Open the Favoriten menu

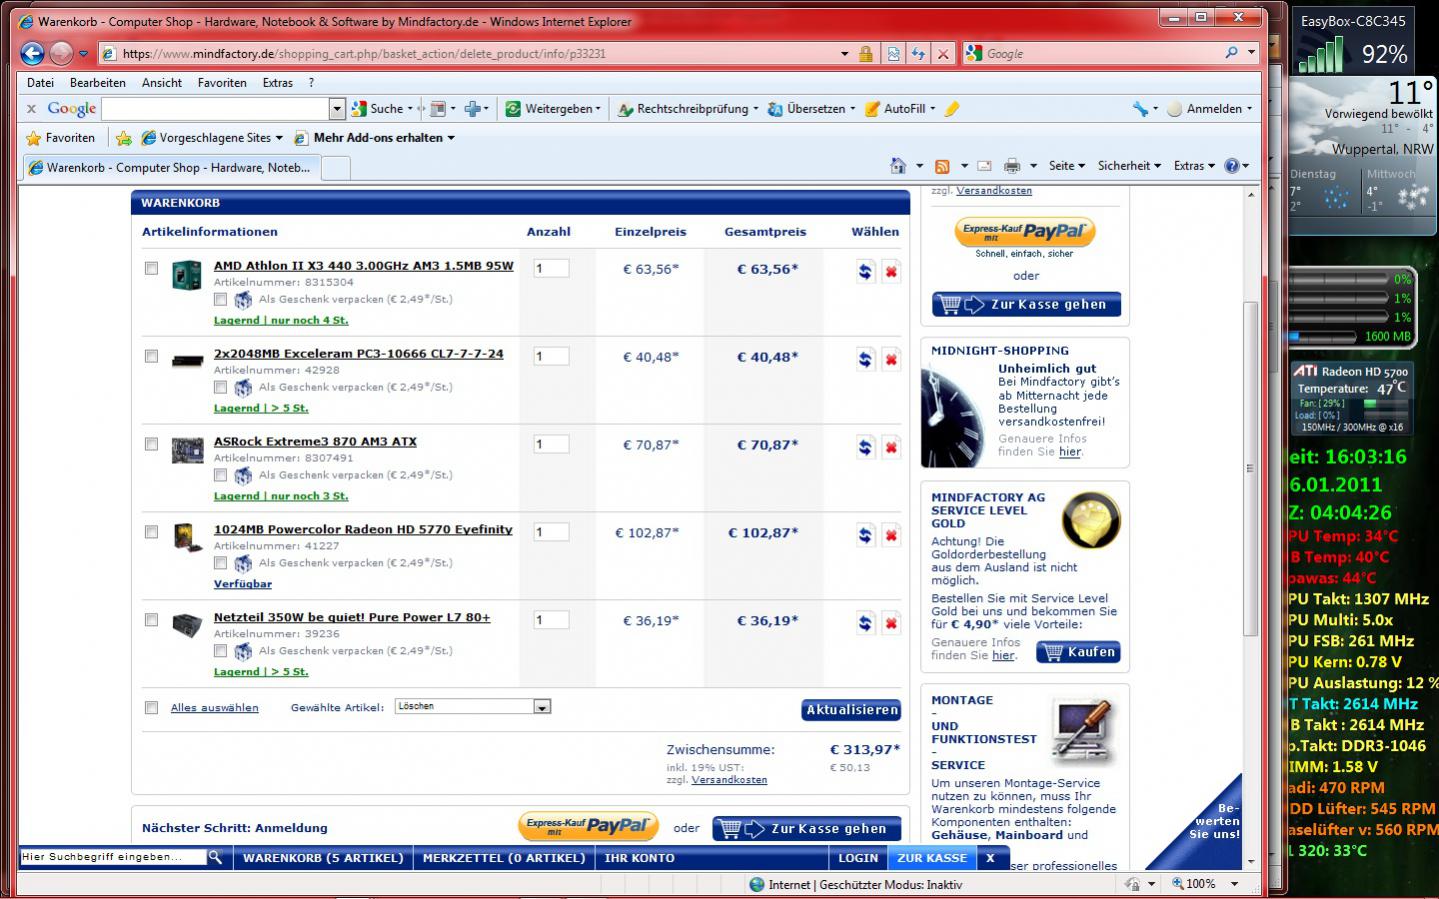(222, 83)
